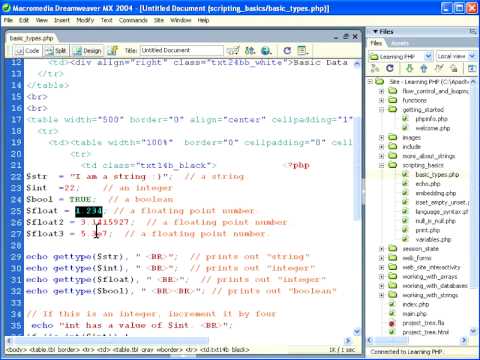The width and height of the screenshot is (480, 360).
Task: Expand the more_about_strings folder
Action: coord(382,156)
